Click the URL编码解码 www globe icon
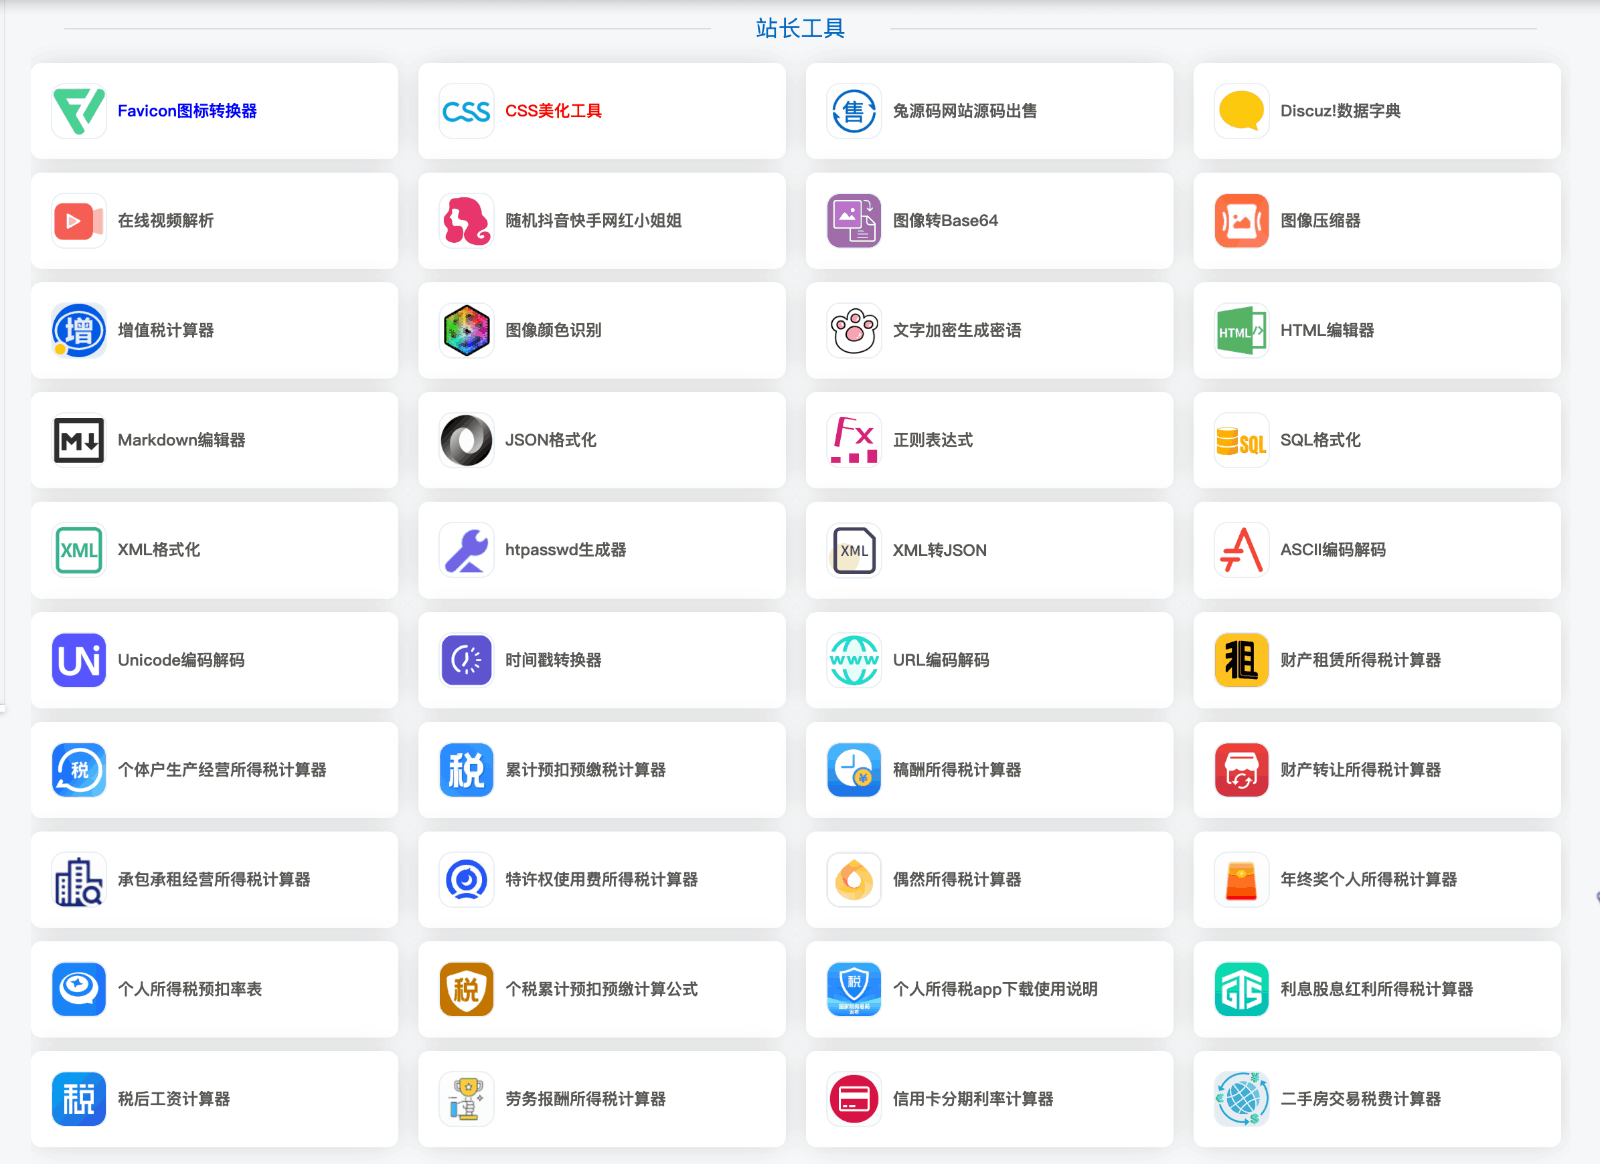Image resolution: width=1600 pixels, height=1164 pixels. tap(854, 660)
